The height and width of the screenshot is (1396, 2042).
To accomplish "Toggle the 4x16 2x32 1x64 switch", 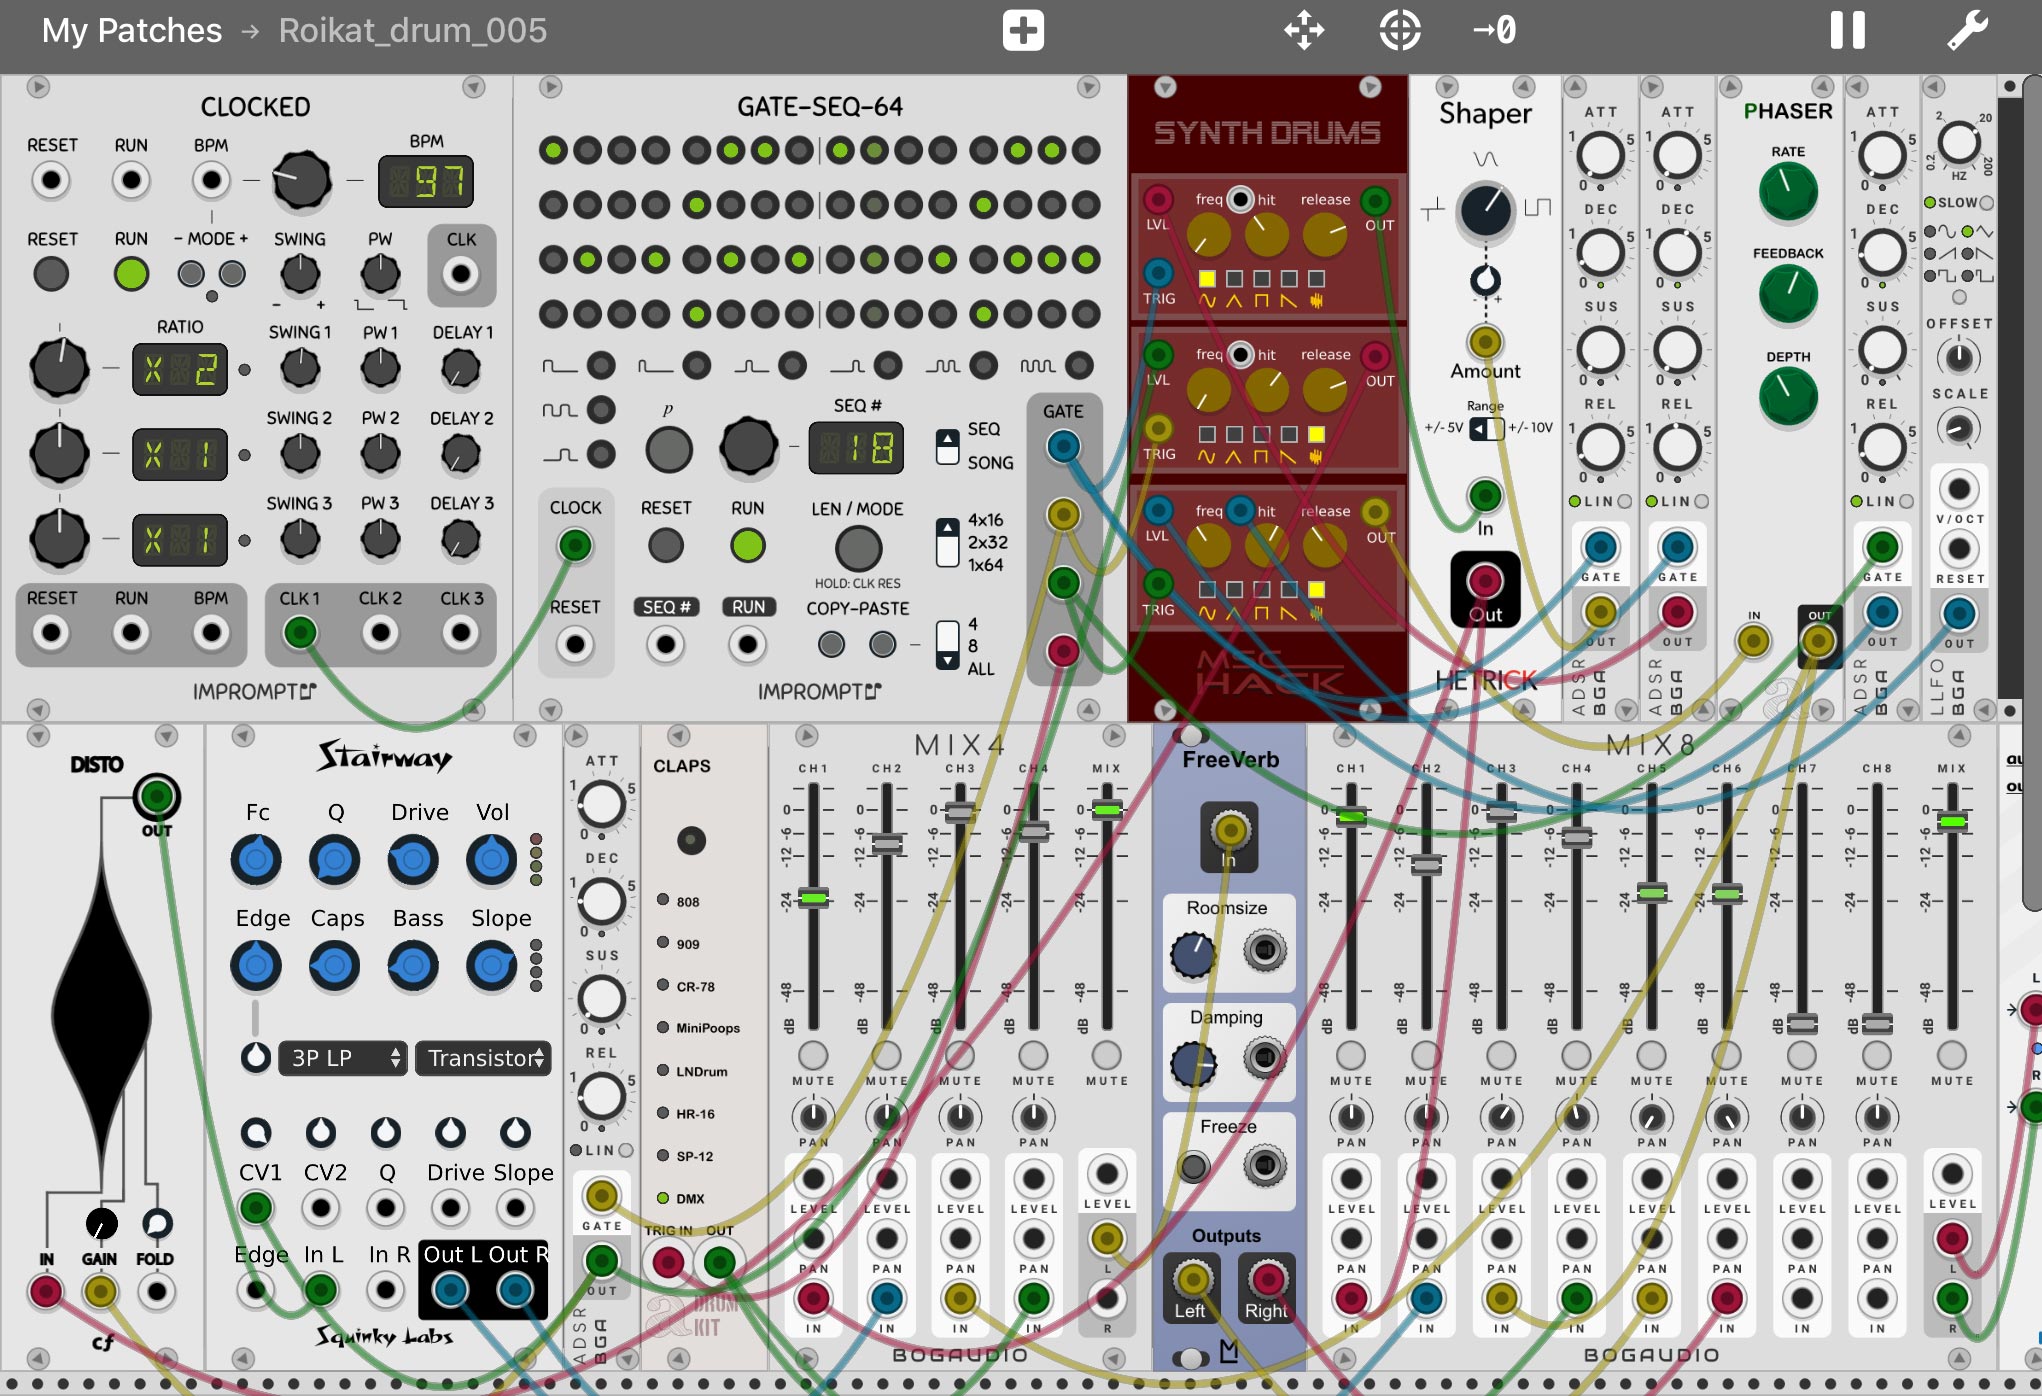I will [x=947, y=542].
